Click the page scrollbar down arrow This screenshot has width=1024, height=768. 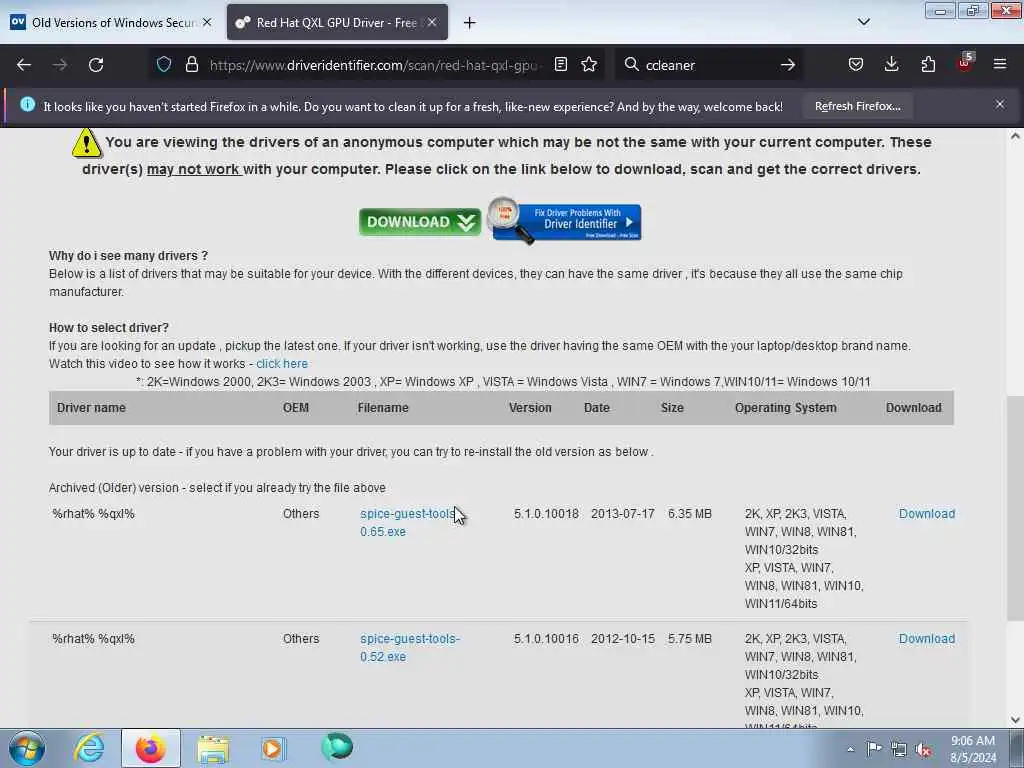1015,720
